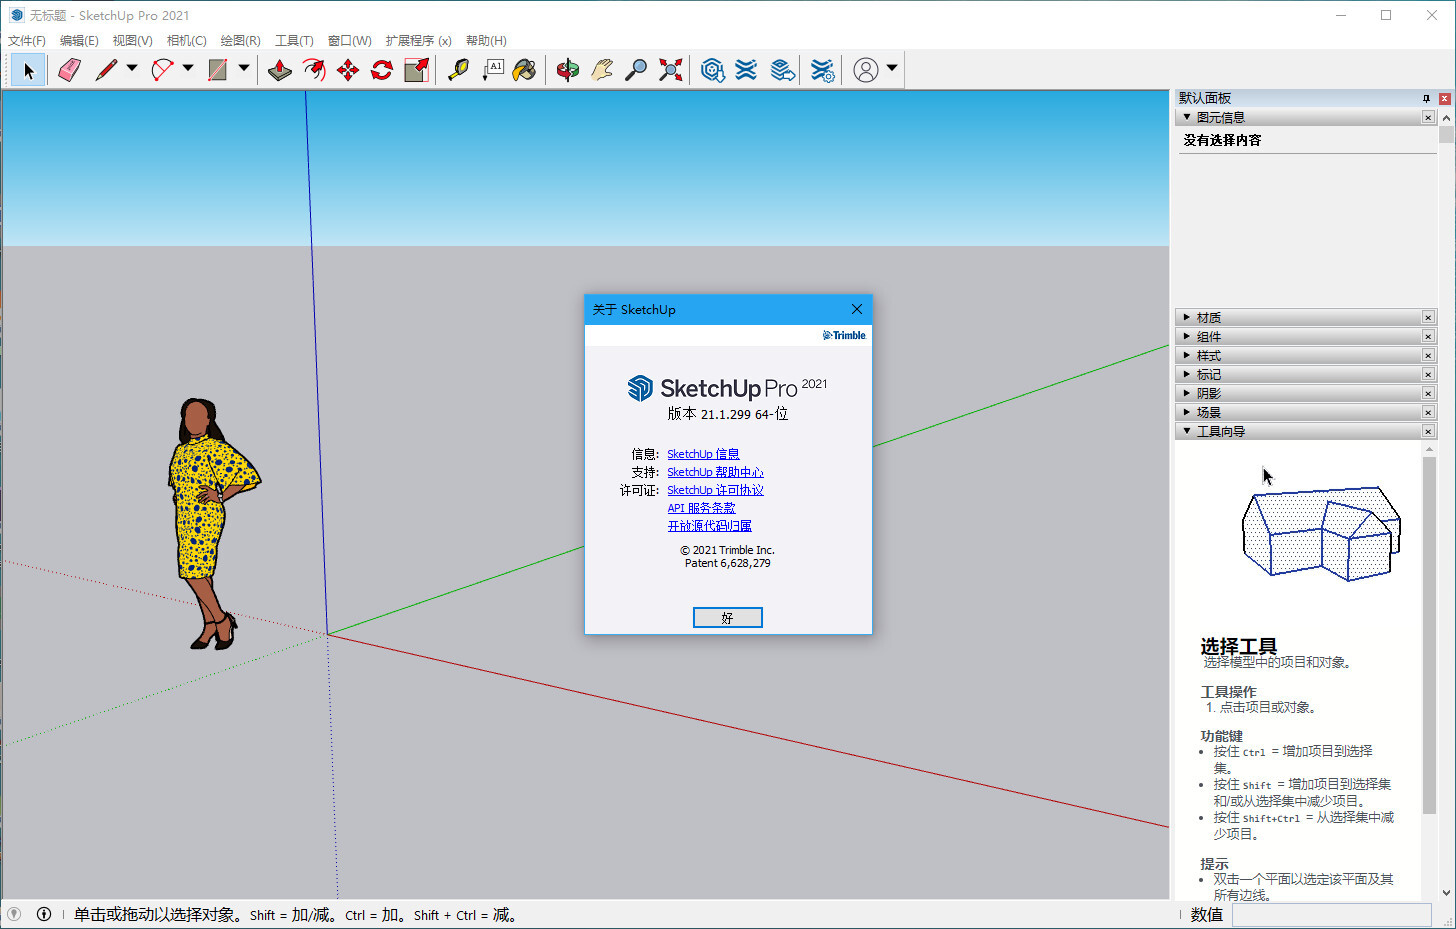Close the 材质 panel with its x
Image resolution: width=1456 pixels, height=929 pixels.
[1428, 317]
